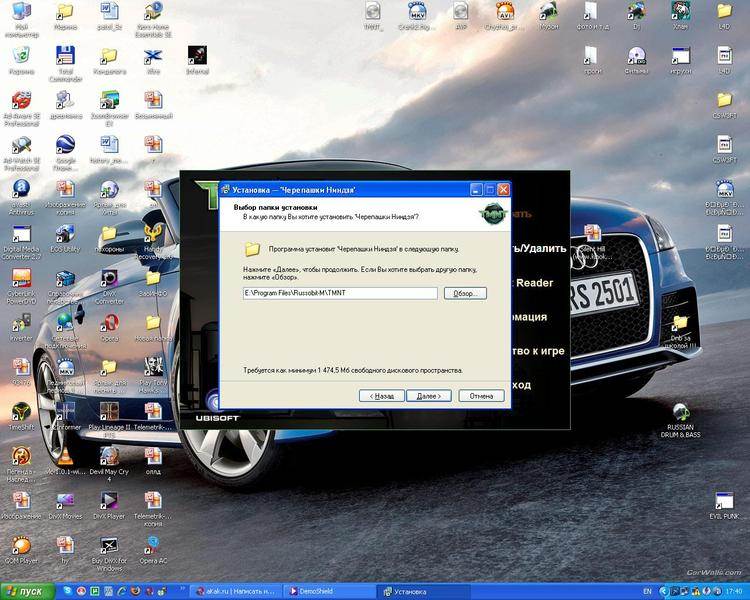Open avast! Antivirus desktop shortcut

pos(22,197)
